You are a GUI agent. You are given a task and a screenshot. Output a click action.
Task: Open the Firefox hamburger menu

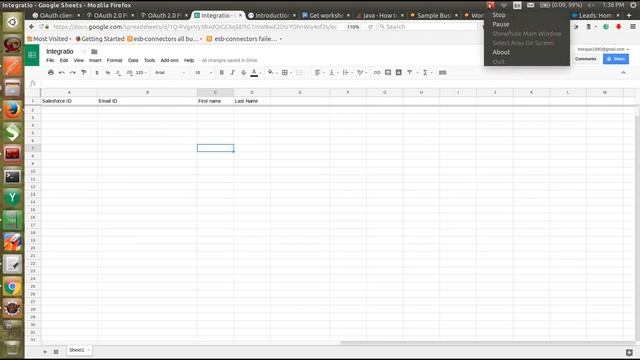coord(633,27)
